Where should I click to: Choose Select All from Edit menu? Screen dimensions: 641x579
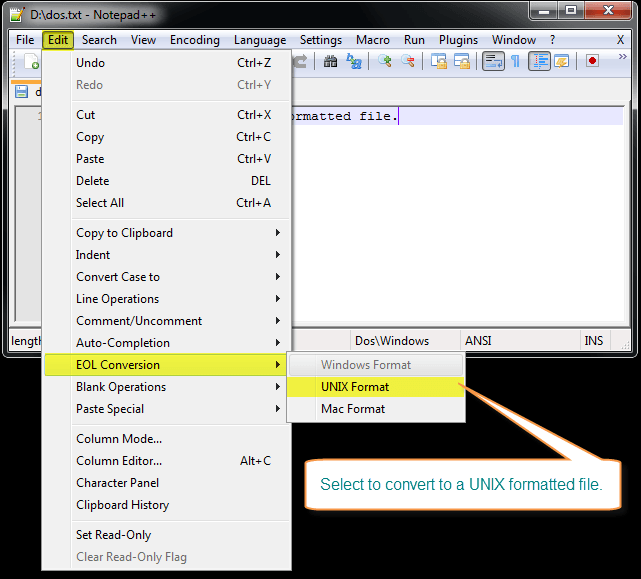pos(168,203)
